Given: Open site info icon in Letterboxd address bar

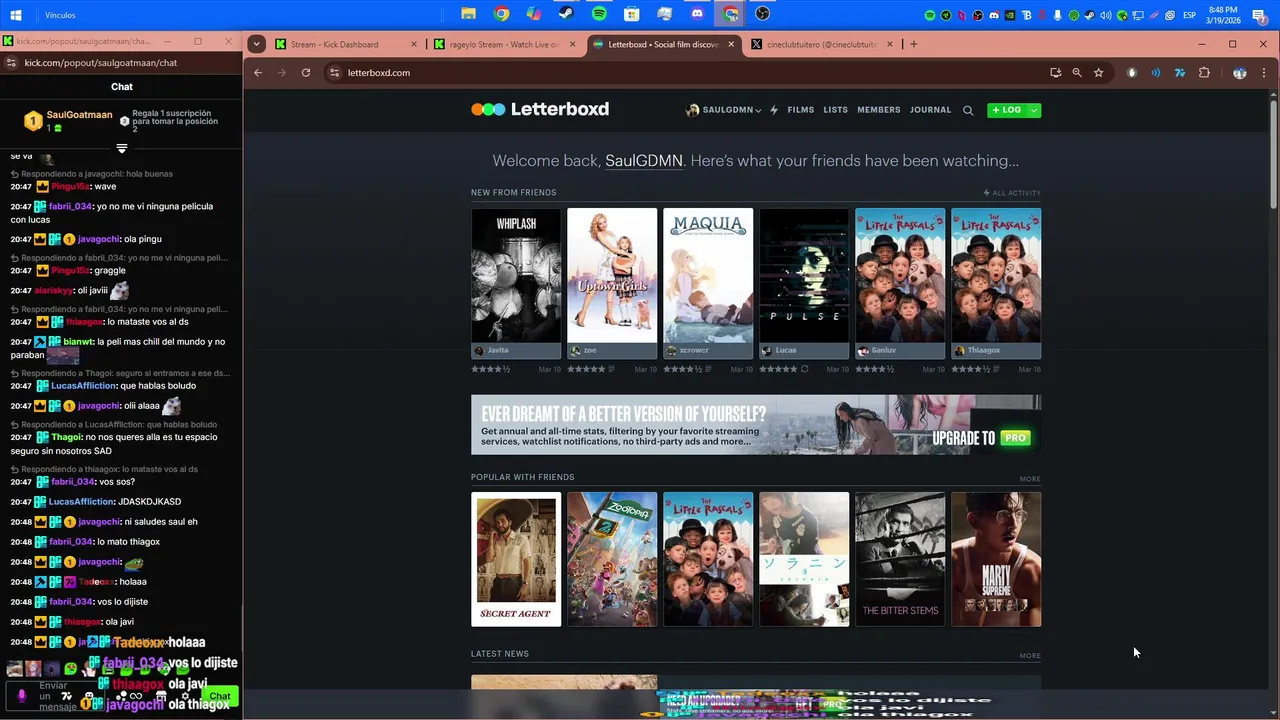Looking at the screenshot, I should pyautogui.click(x=335, y=73).
